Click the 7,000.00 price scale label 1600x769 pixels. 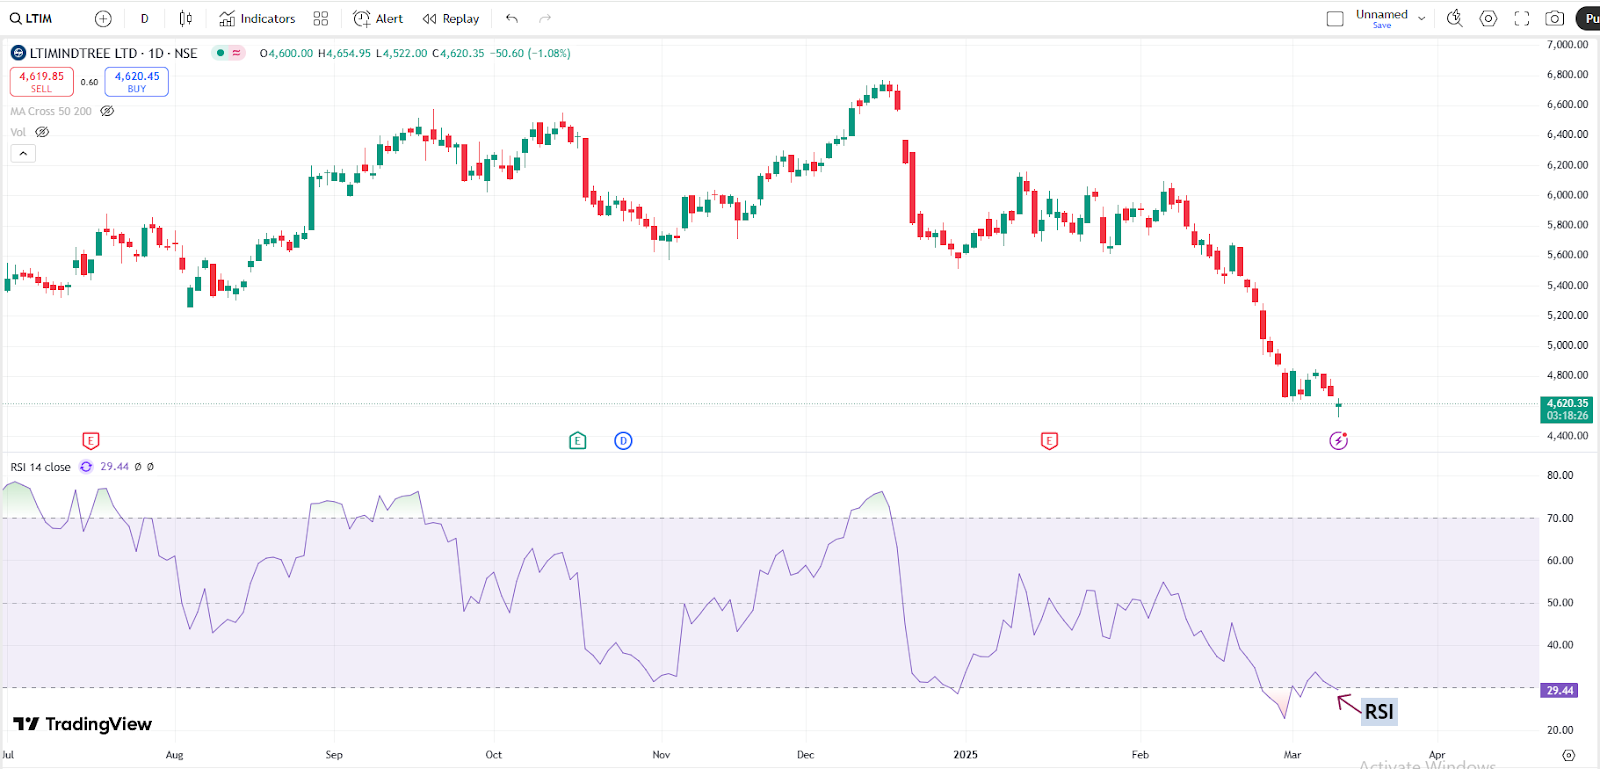(1567, 45)
